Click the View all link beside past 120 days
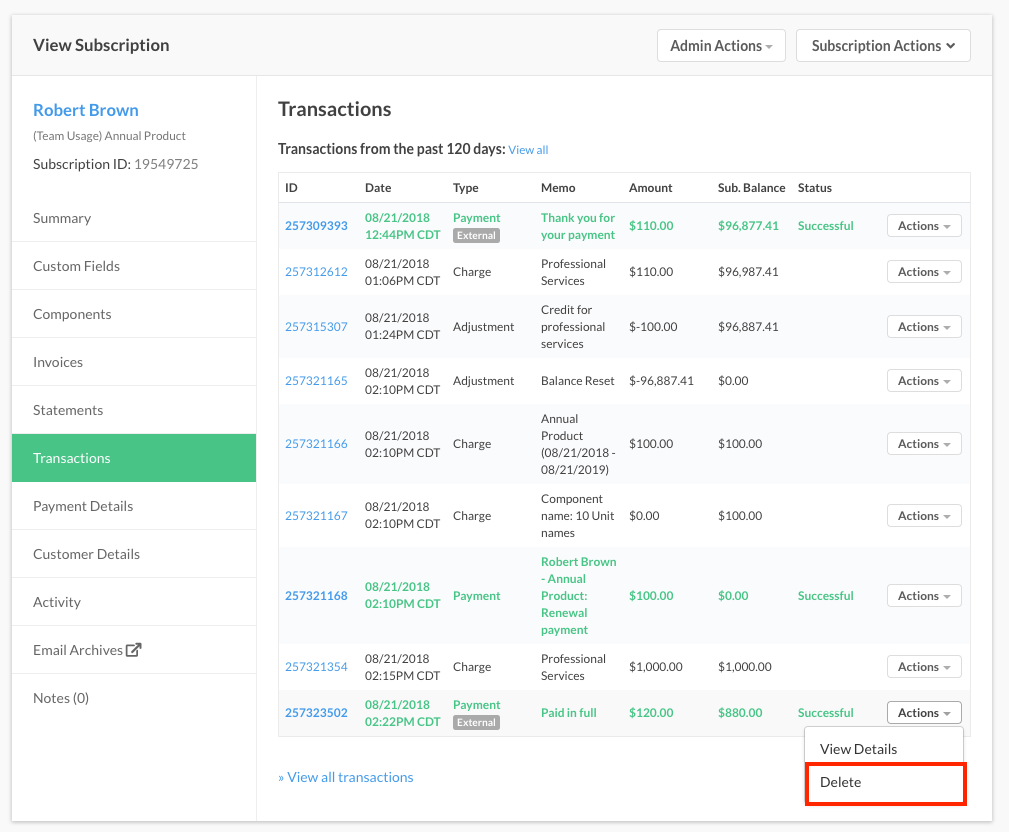The height and width of the screenshot is (832, 1009). (528, 150)
